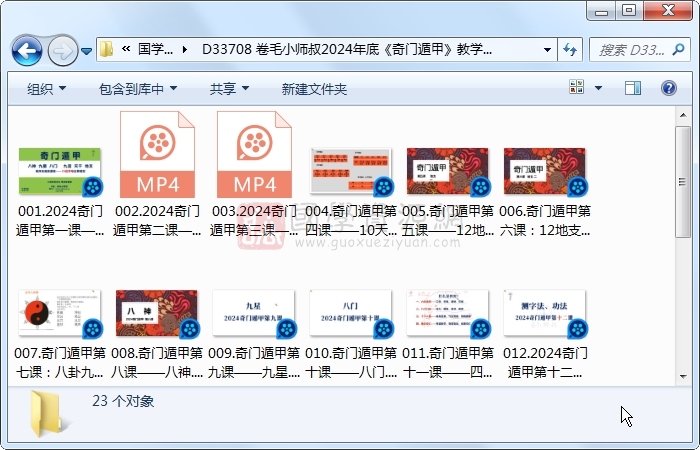Click file name 007.奇门遁甲第七课：八卦九
The image size is (700, 450).
click(x=60, y=362)
